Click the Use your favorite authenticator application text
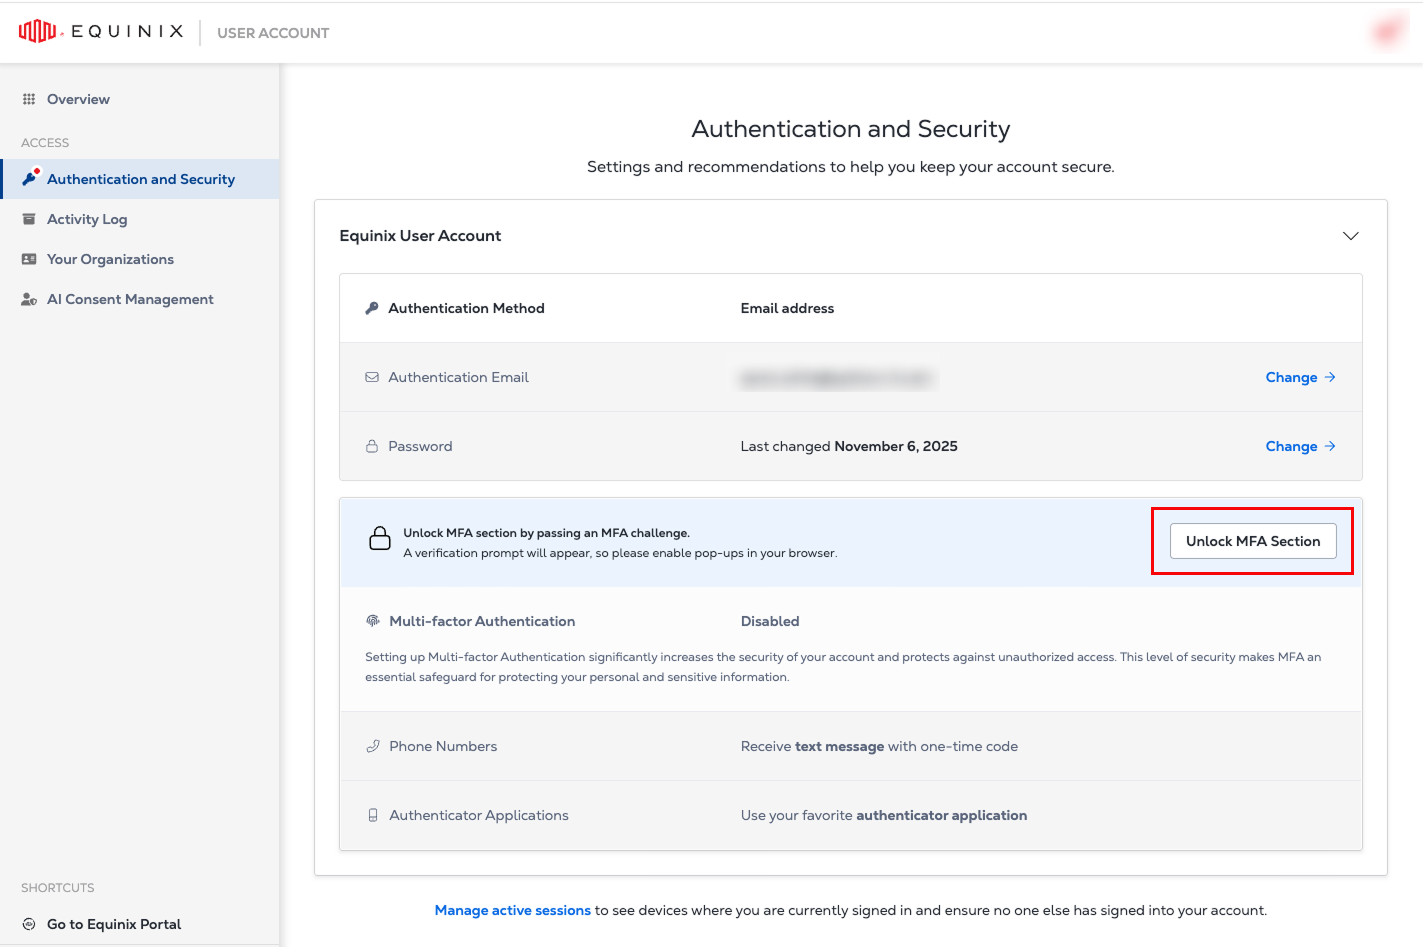 (x=884, y=815)
